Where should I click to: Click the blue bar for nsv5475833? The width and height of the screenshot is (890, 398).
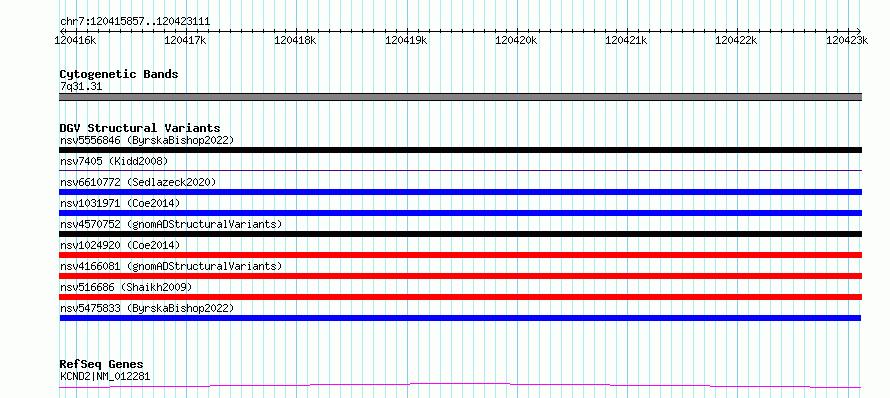(x=460, y=318)
